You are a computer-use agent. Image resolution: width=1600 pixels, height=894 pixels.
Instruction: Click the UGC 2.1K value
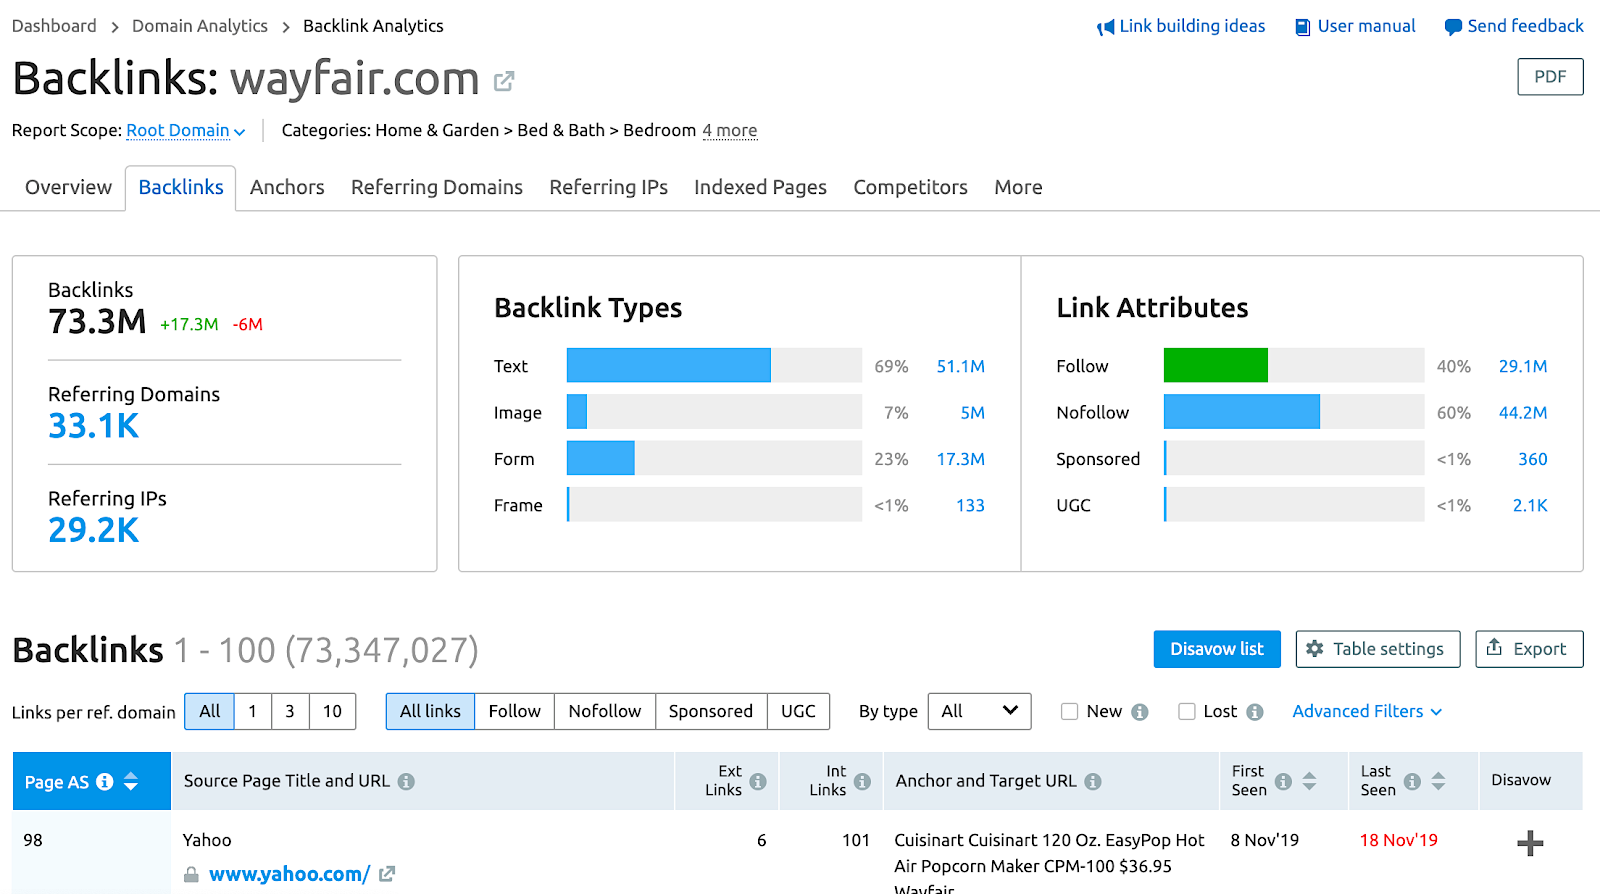coord(1529,505)
